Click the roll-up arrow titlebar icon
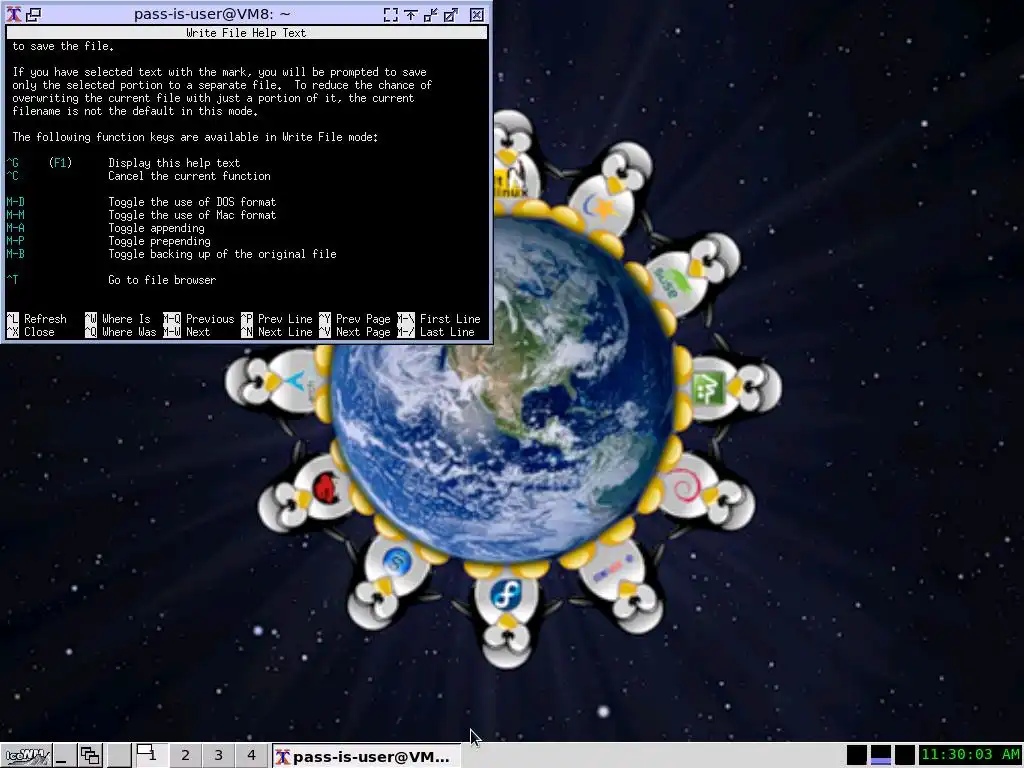1024x768 pixels. pos(411,14)
